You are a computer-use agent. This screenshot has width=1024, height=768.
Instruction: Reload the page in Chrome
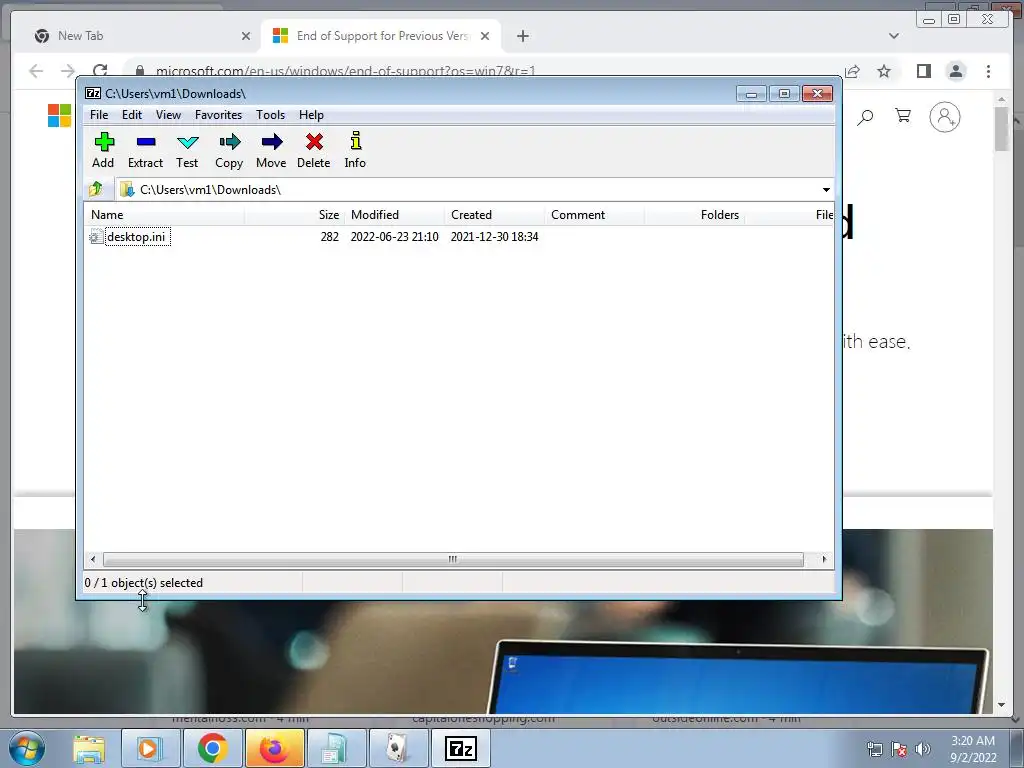click(100, 70)
